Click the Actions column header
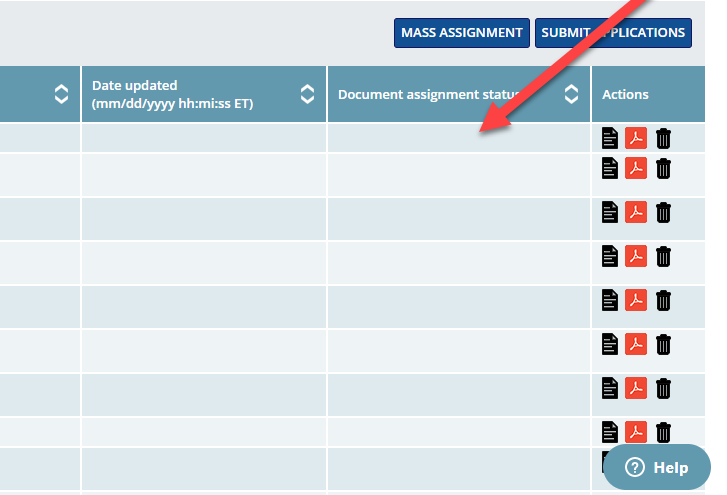Screen dimensions: 727x495 pyautogui.click(x=625, y=94)
